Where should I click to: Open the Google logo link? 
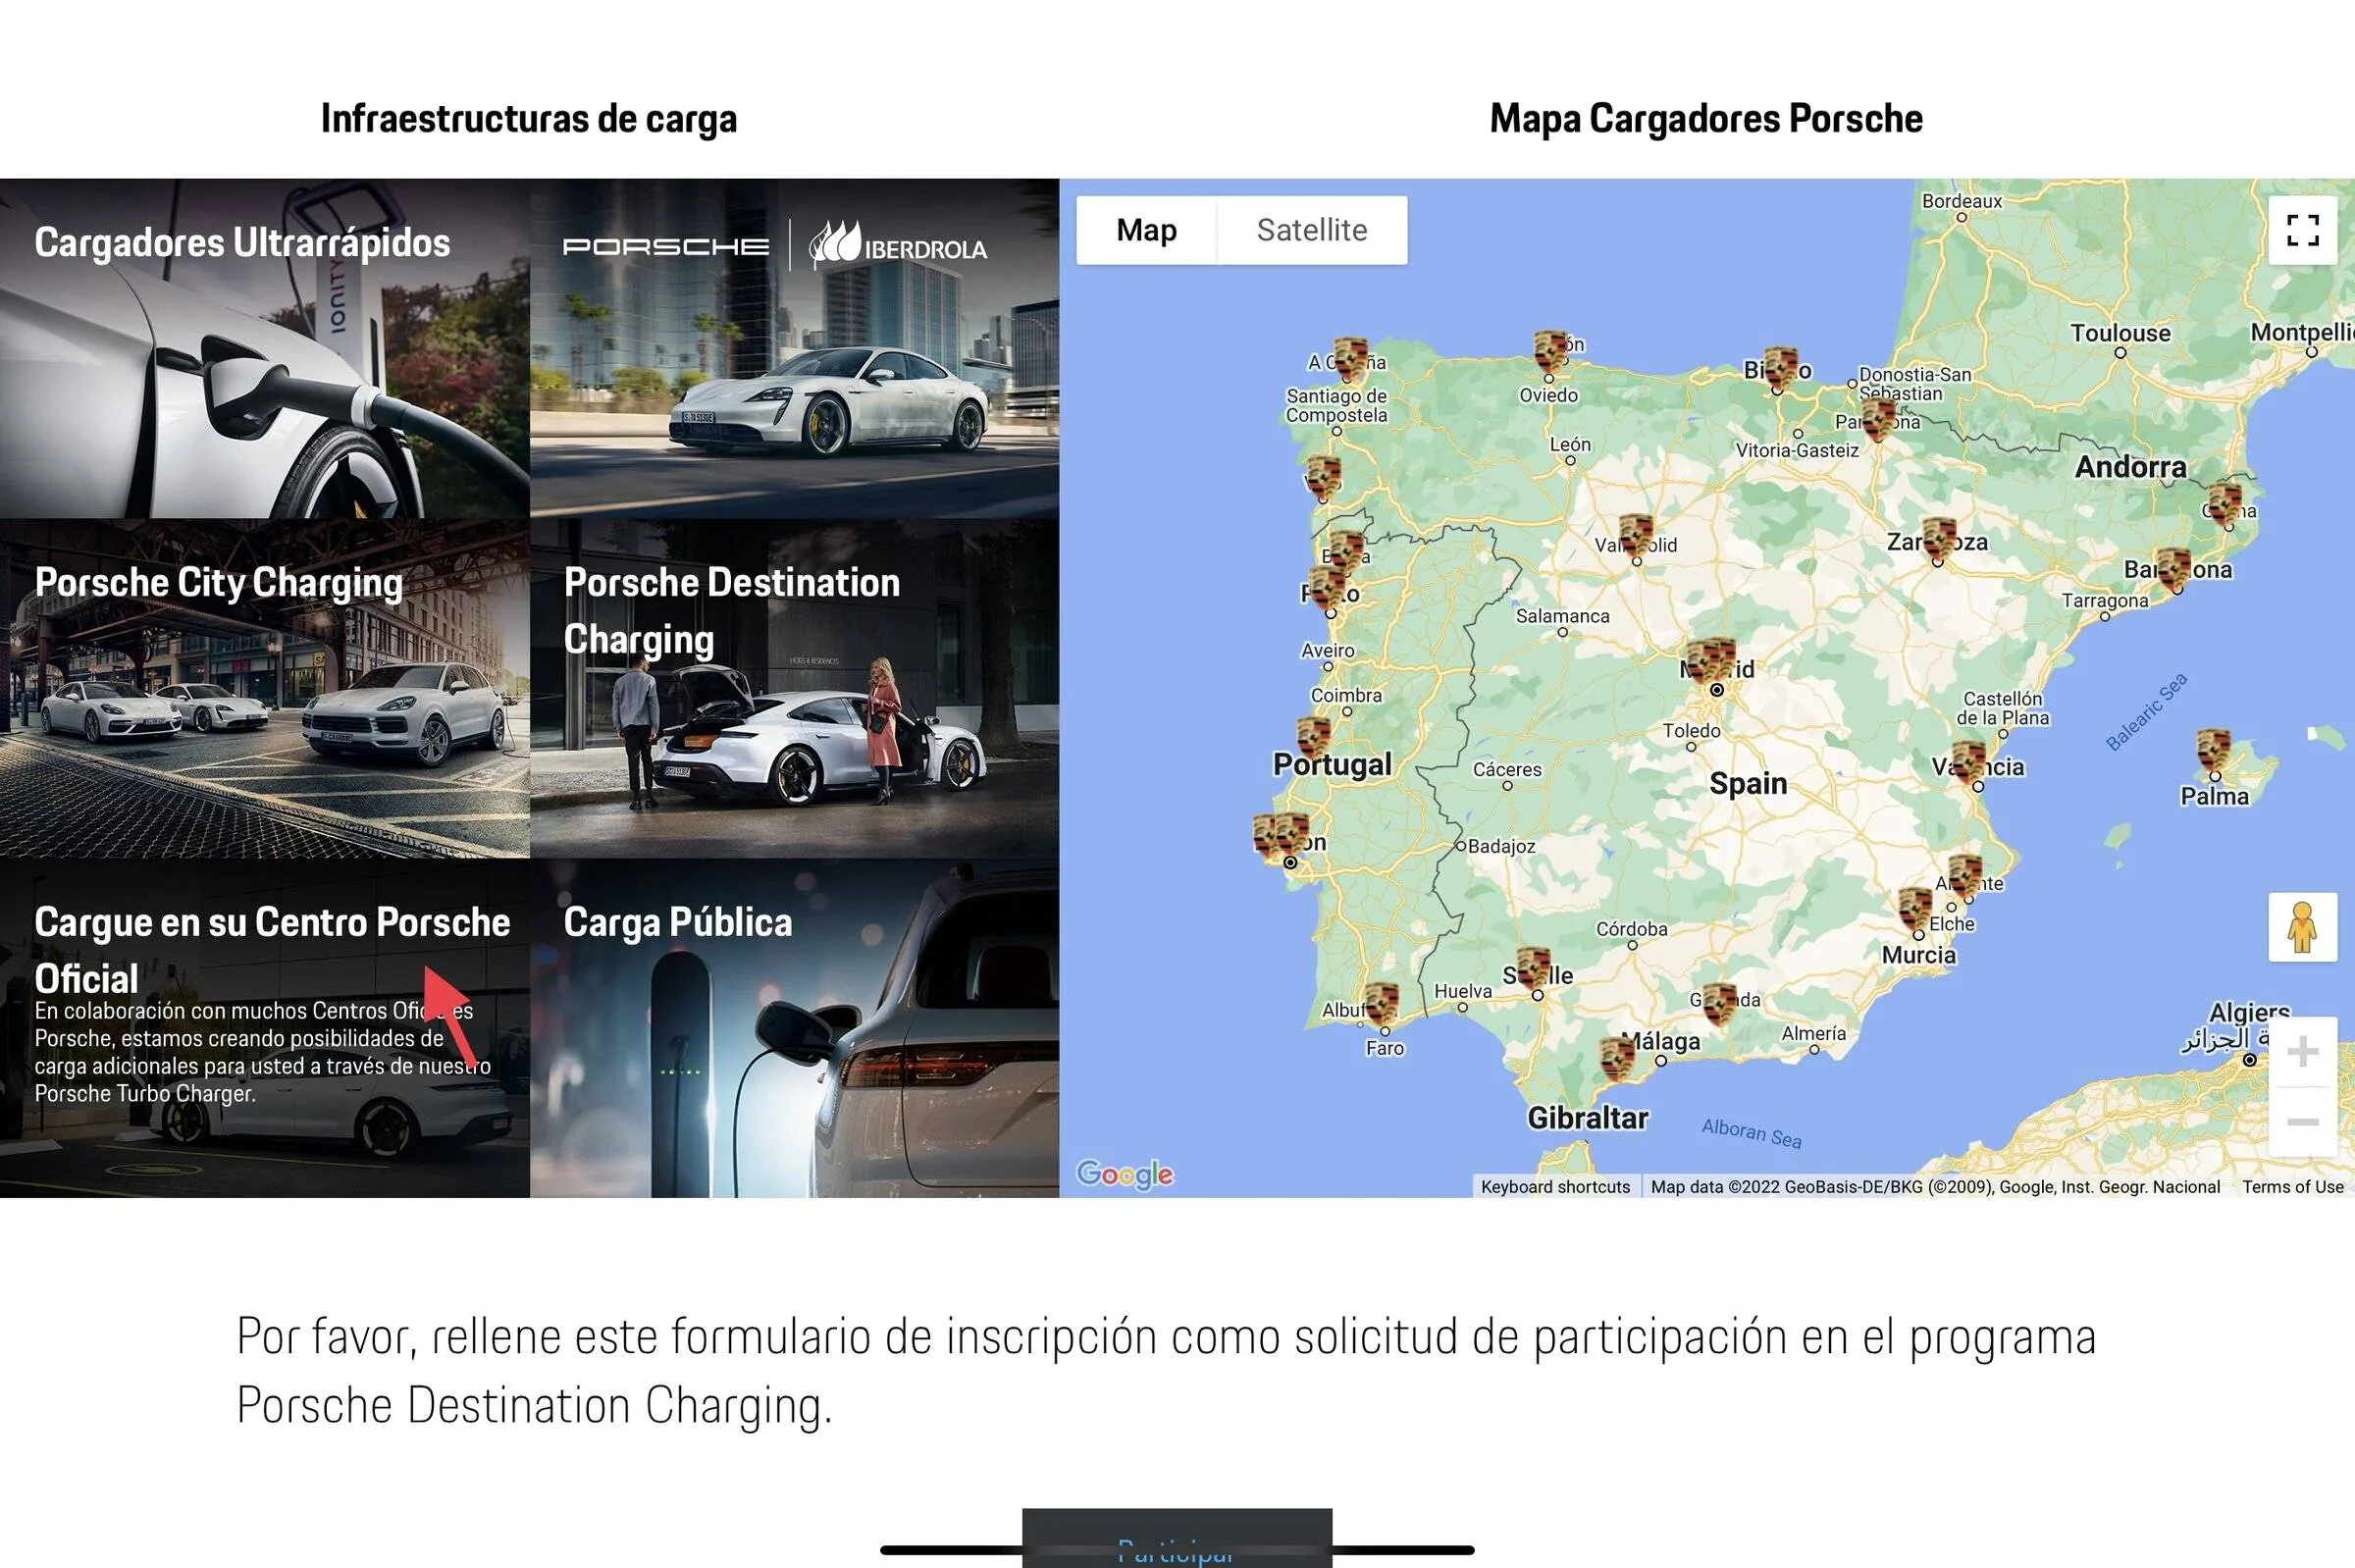1124,1174
